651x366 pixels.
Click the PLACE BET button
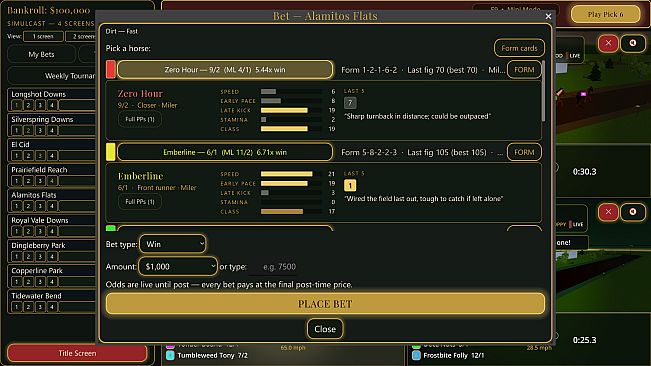[x=325, y=304]
